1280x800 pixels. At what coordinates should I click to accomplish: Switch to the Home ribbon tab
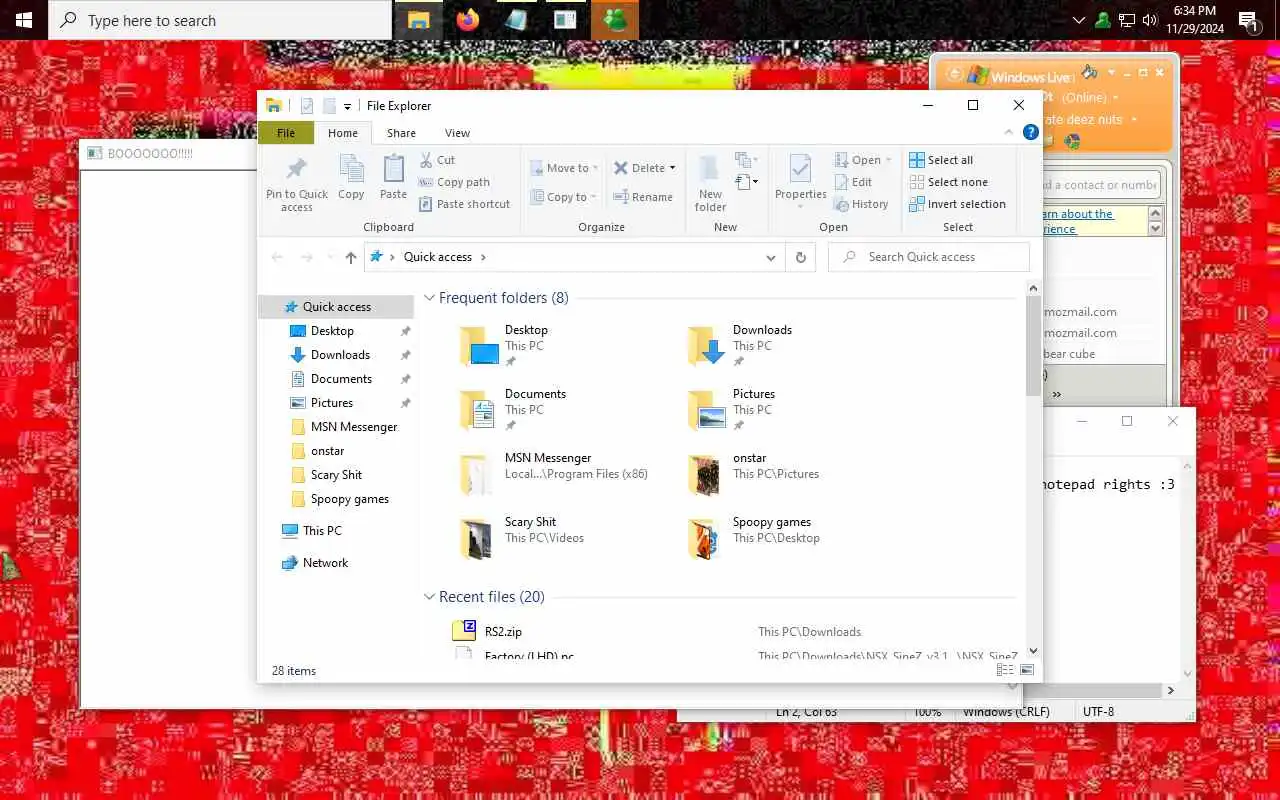(x=343, y=133)
